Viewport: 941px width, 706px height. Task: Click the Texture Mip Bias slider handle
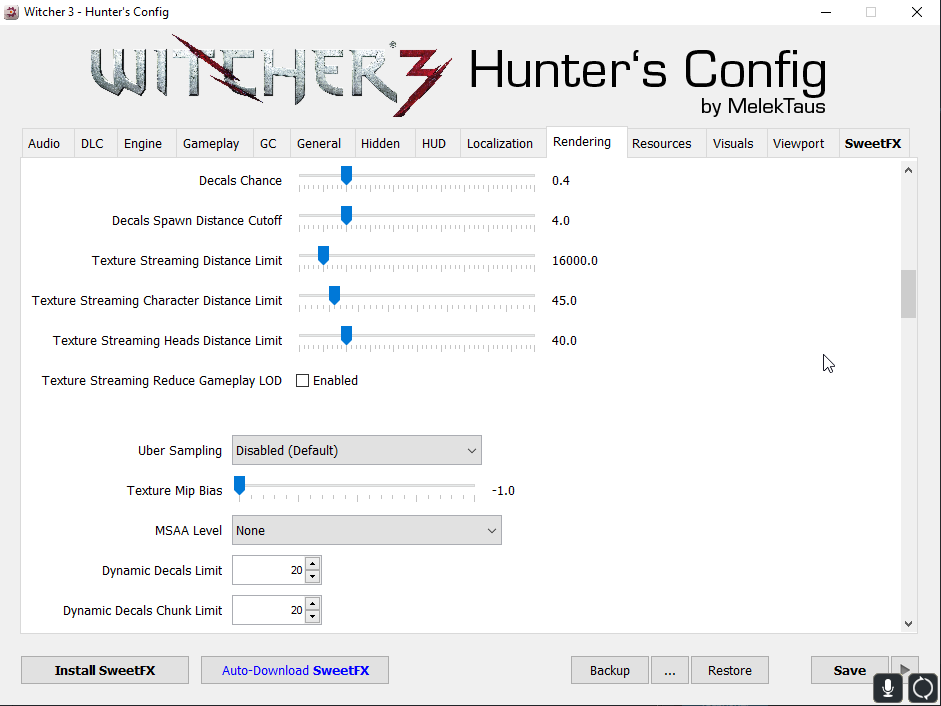(x=239, y=486)
